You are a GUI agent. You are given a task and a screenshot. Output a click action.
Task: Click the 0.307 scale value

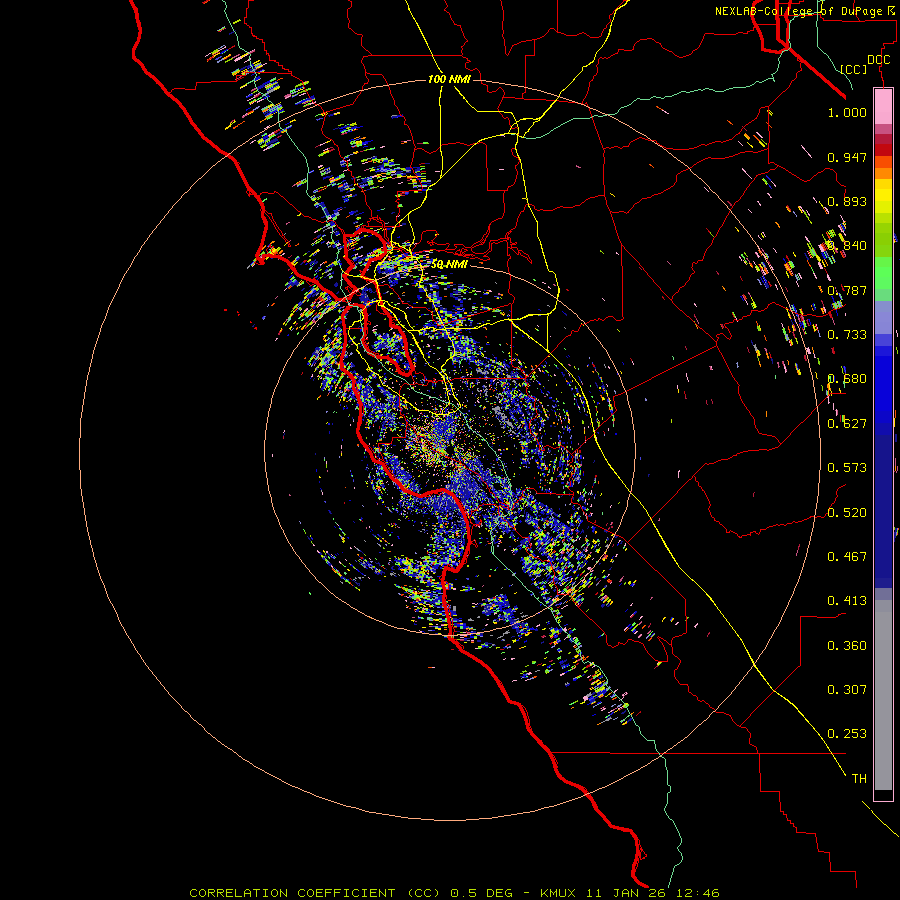pyautogui.click(x=847, y=690)
